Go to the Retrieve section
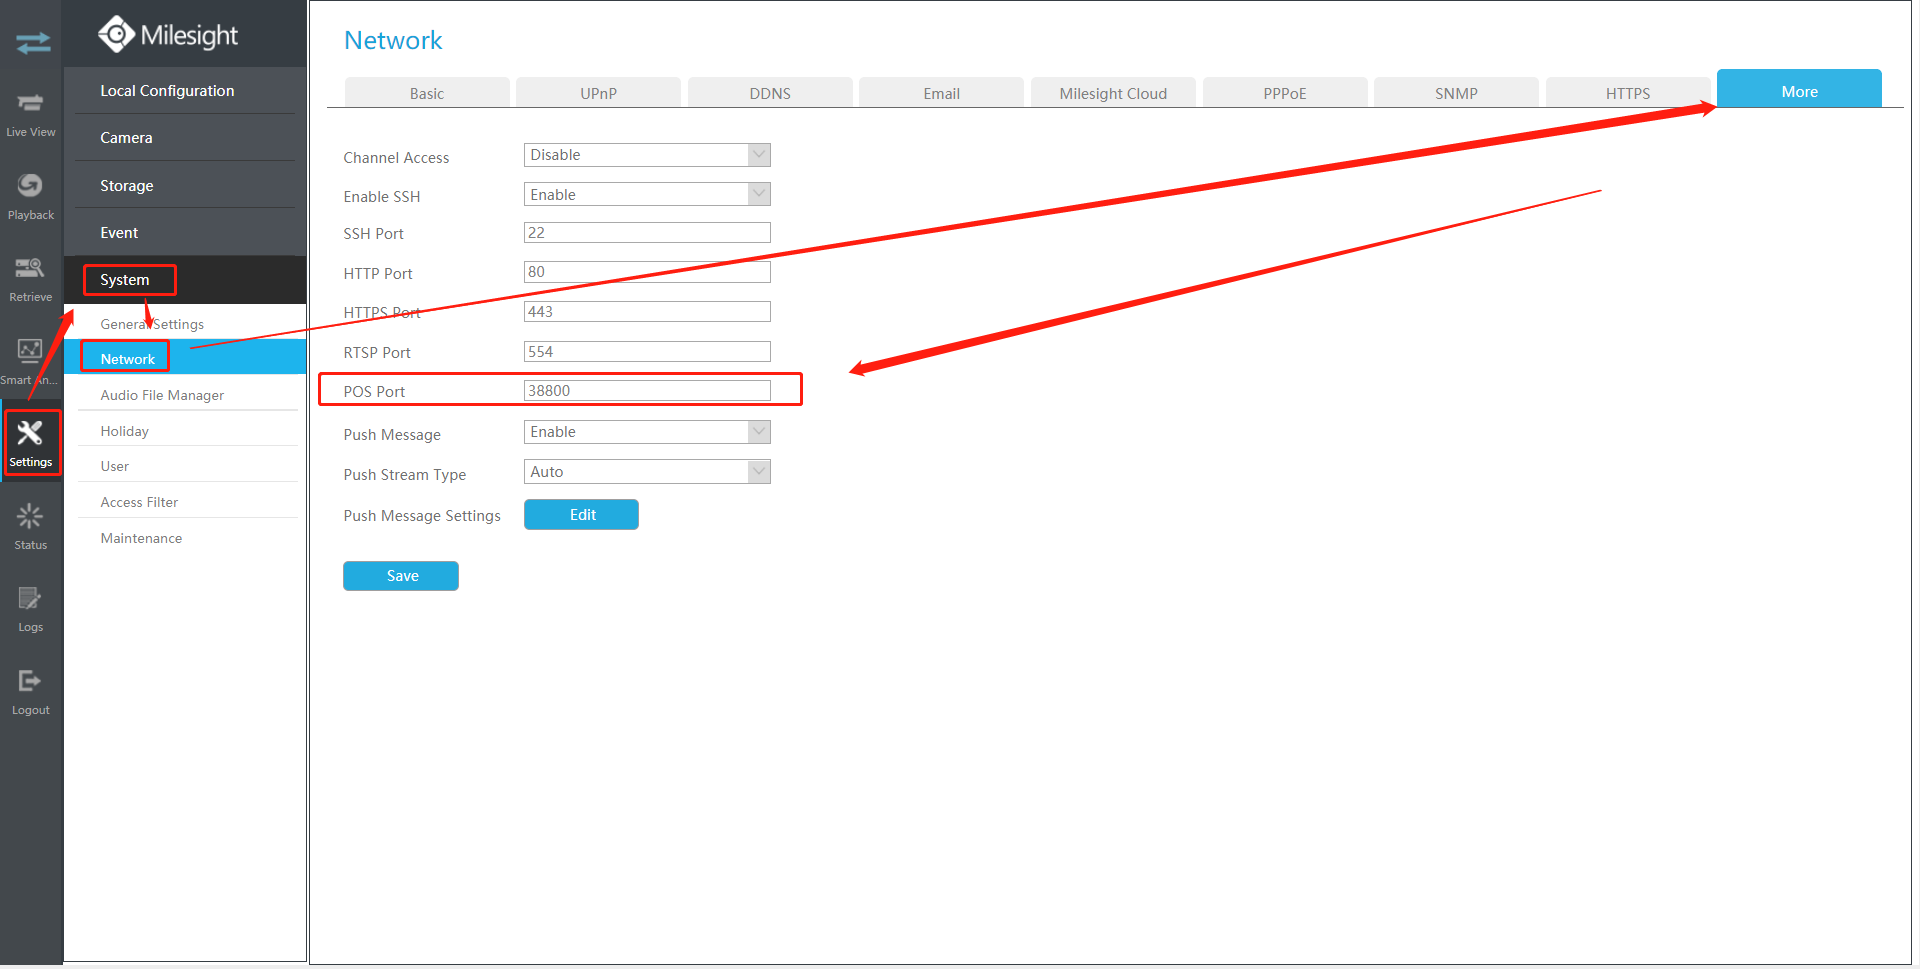The height and width of the screenshot is (969, 1920). [x=31, y=279]
